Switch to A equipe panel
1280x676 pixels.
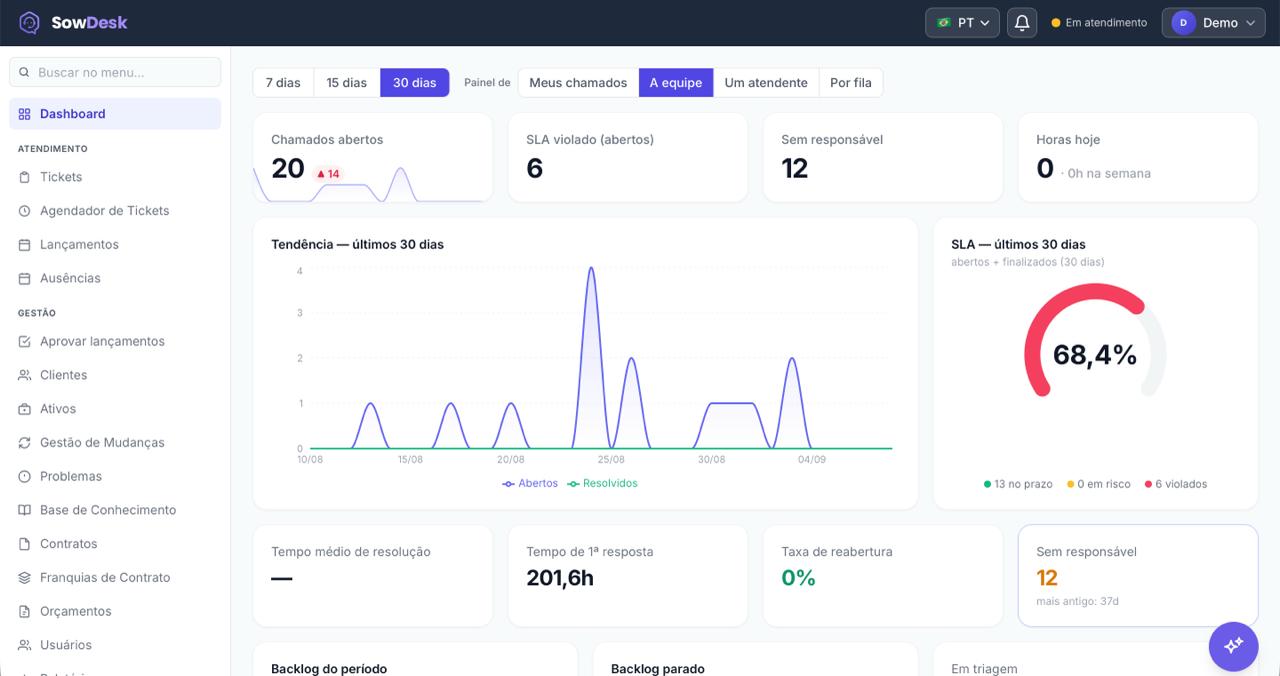point(676,83)
